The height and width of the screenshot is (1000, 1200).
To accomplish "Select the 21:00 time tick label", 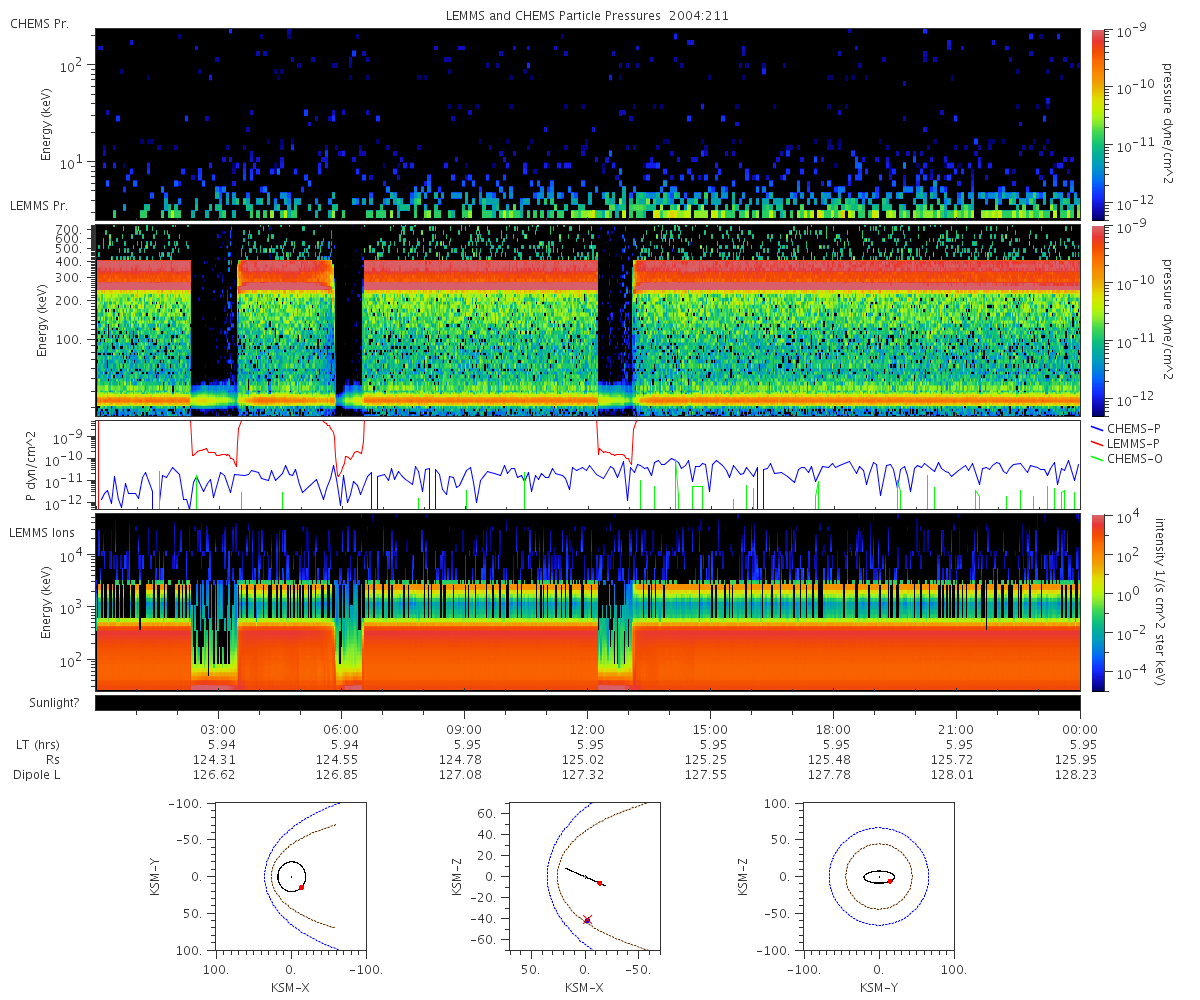I will point(956,729).
